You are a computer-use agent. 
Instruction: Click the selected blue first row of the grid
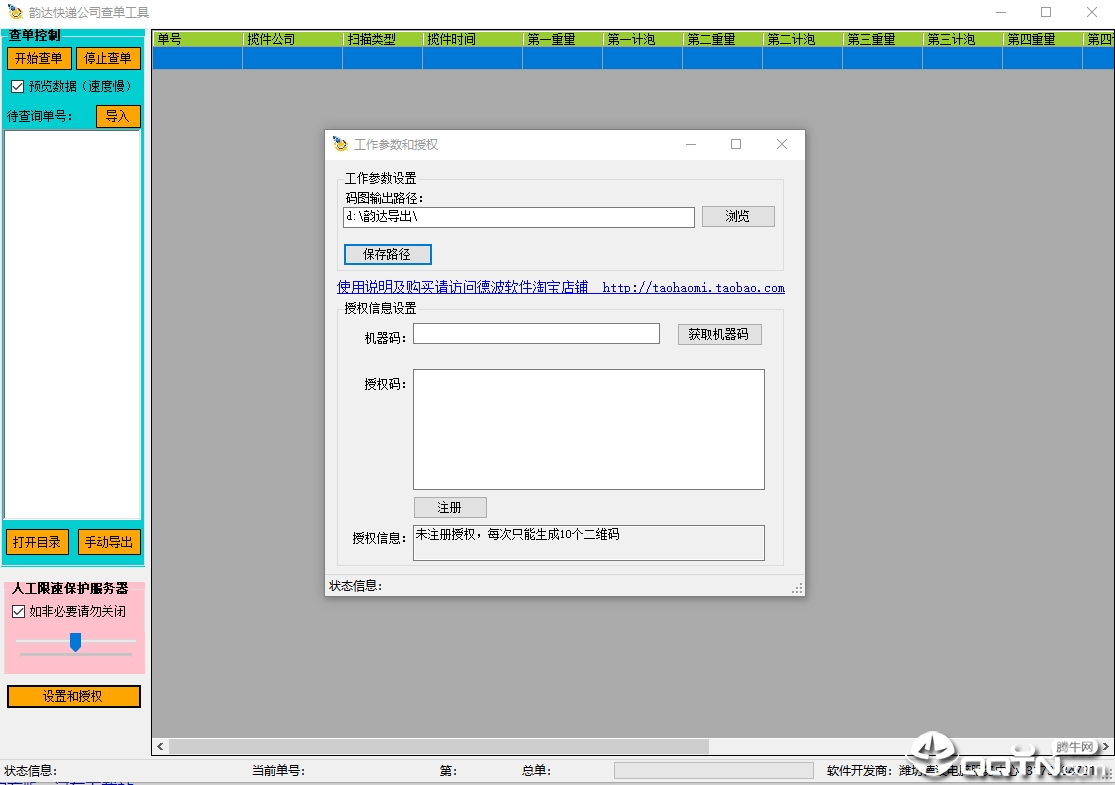pyautogui.click(x=634, y=58)
